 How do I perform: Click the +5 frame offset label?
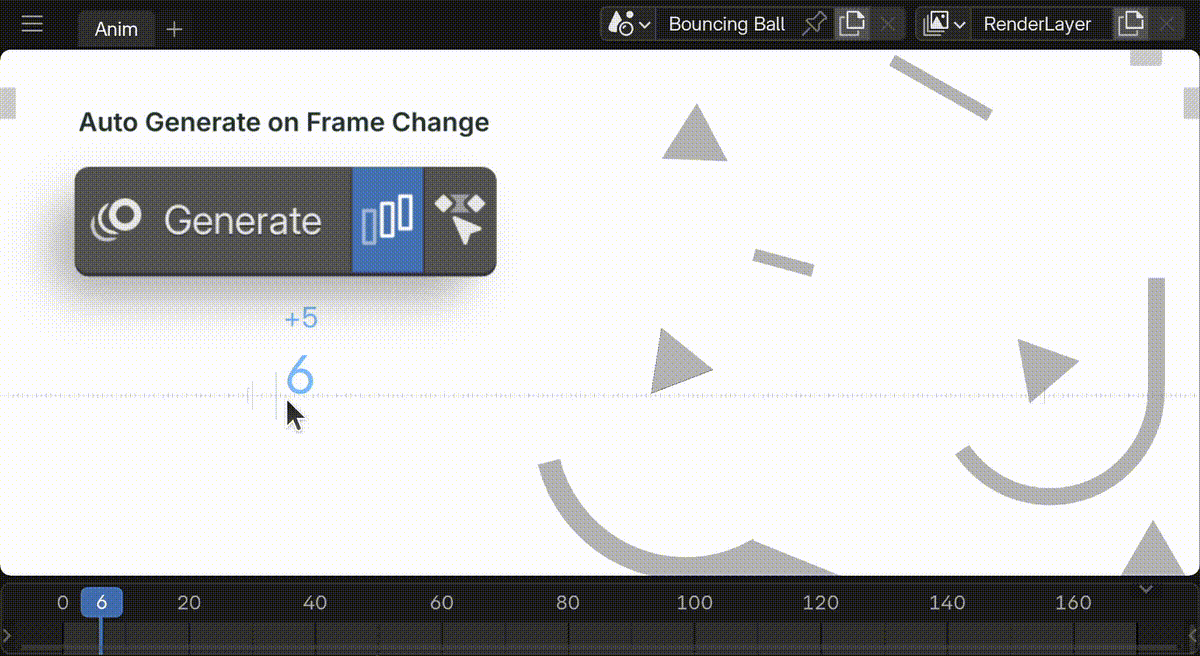(301, 319)
